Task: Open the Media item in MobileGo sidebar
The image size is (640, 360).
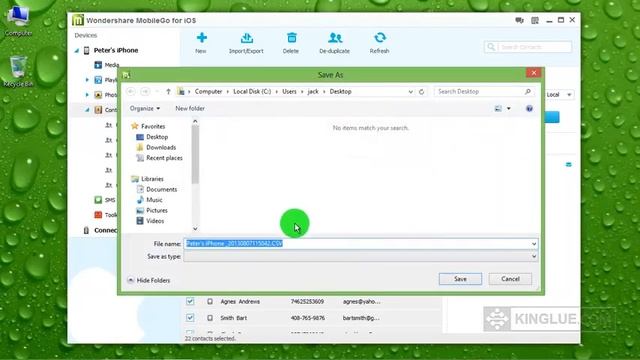Action: click(107, 65)
